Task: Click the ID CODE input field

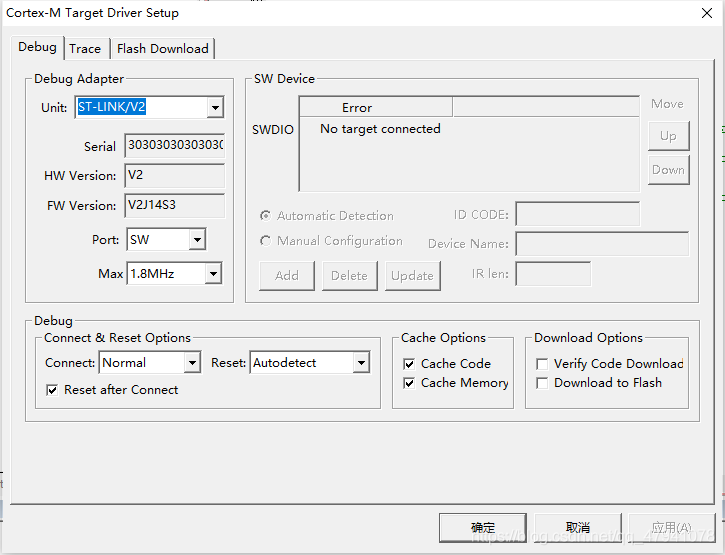Action: [x=578, y=214]
